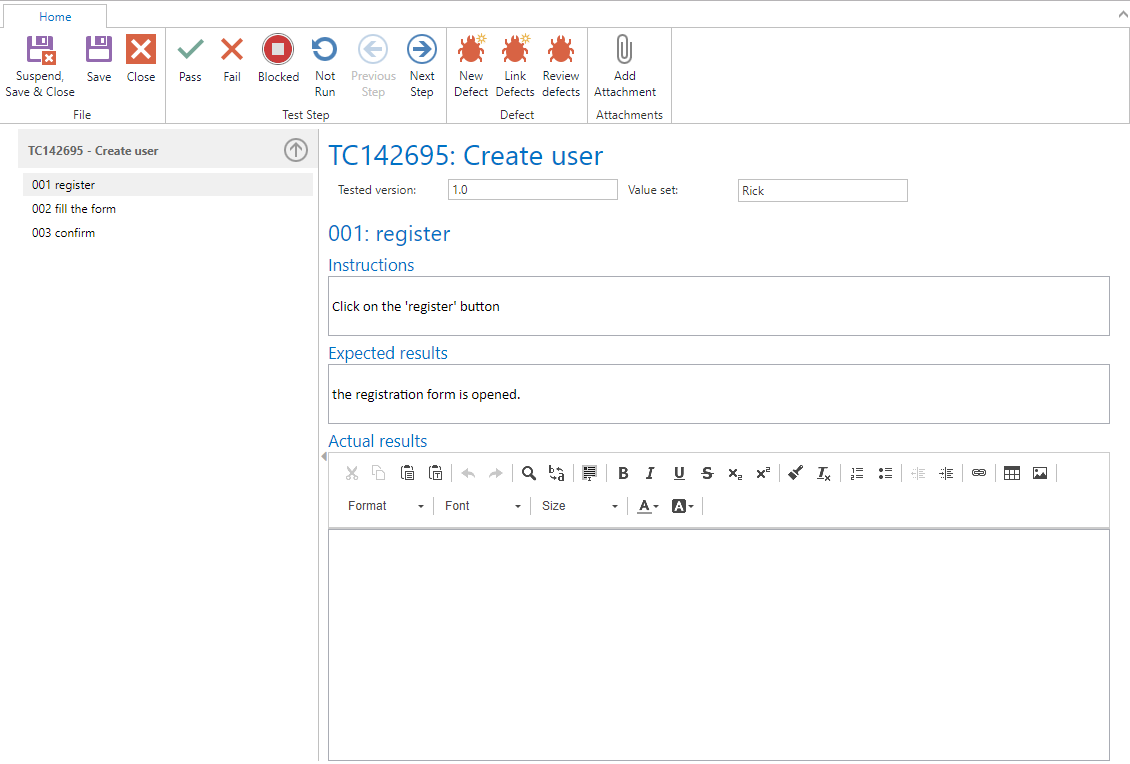Mark the test step as Pass
Screen dimensions: 1130x764
(x=190, y=59)
